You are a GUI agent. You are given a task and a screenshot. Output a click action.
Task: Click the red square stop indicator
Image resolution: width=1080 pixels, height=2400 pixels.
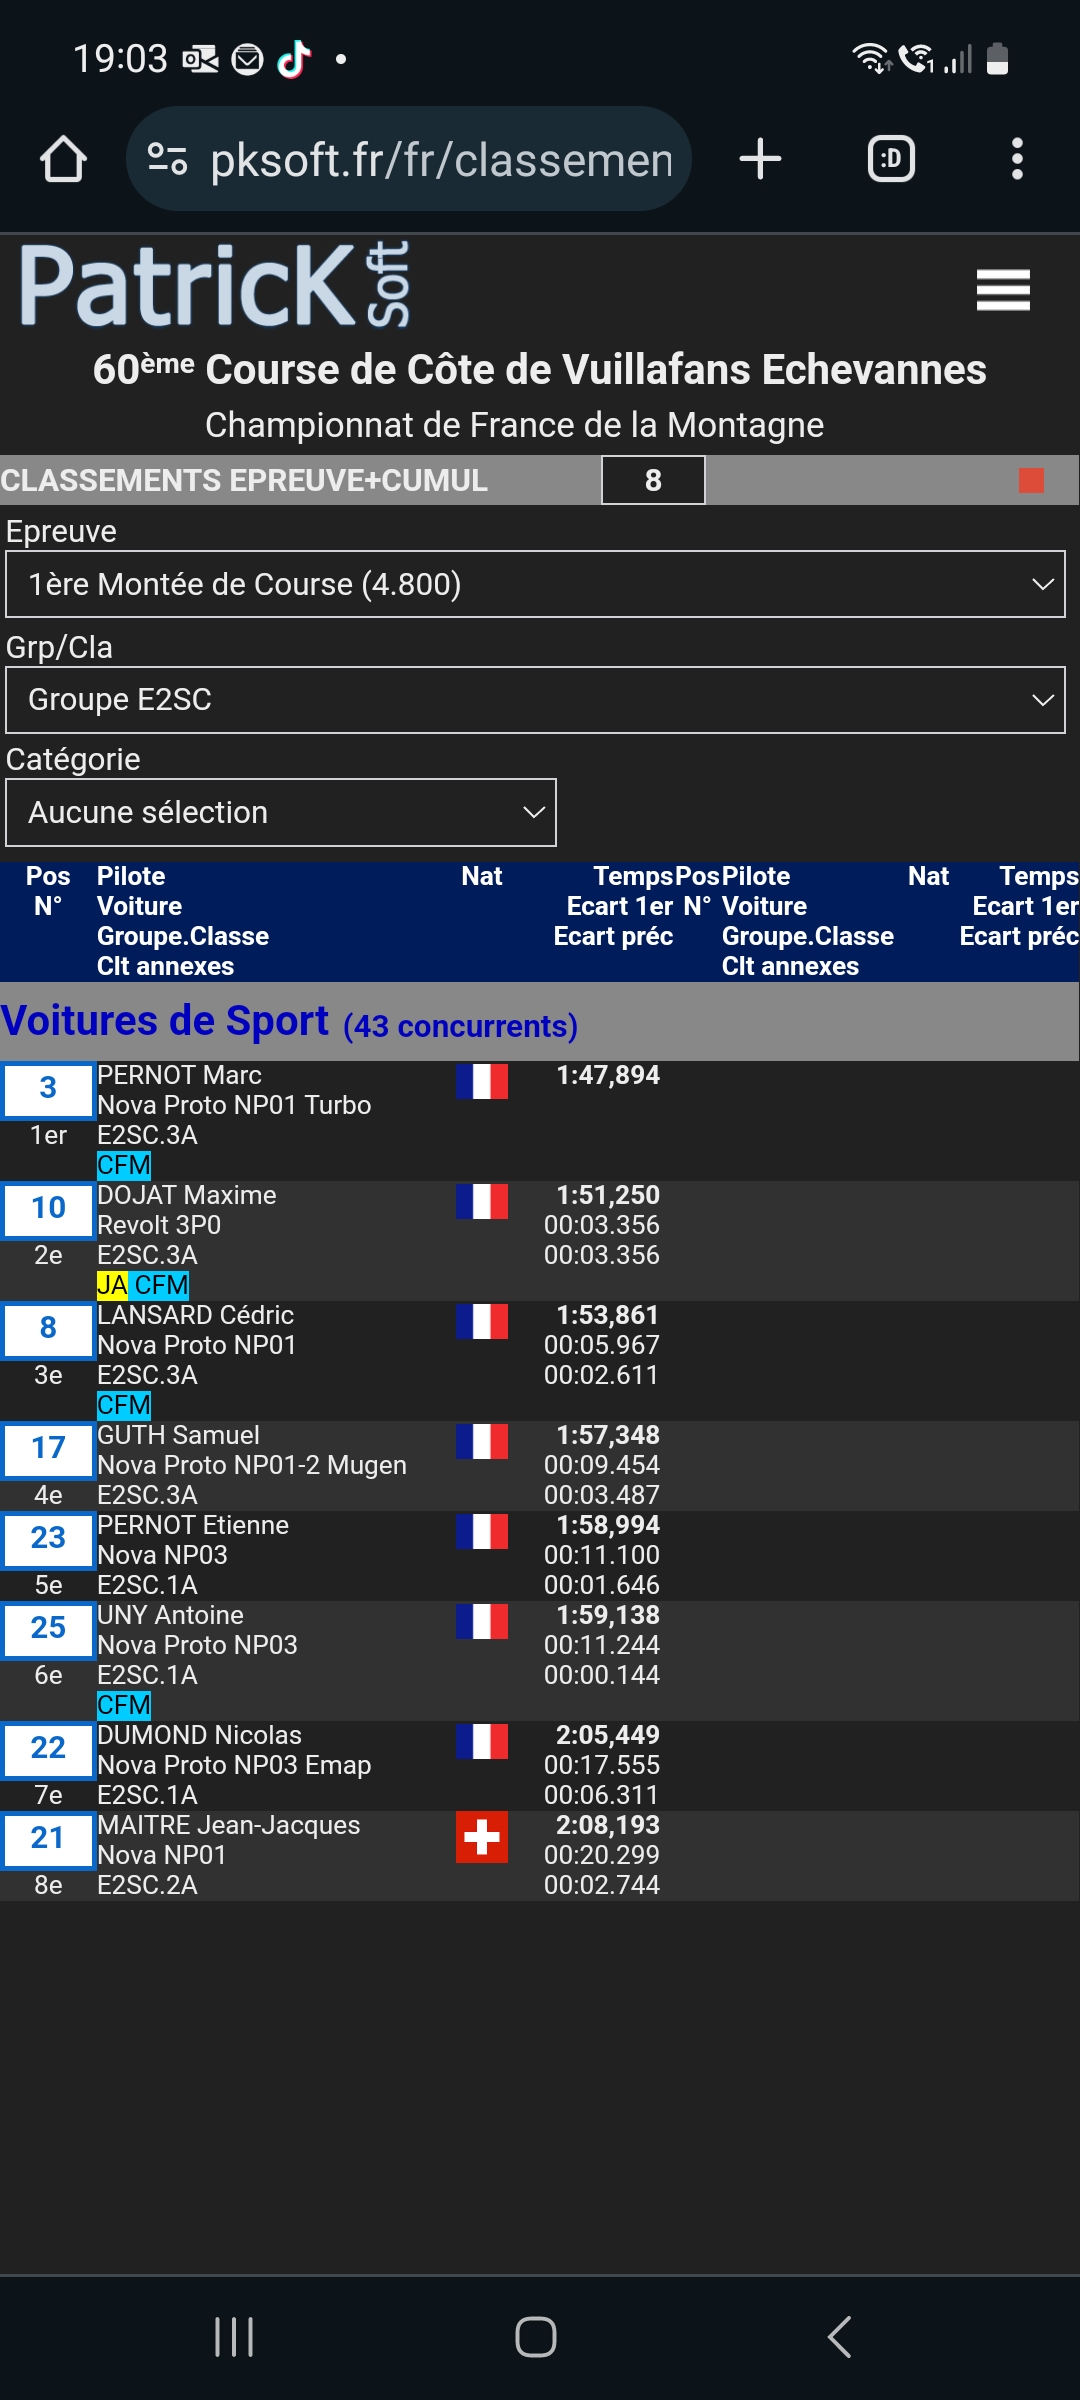pos(1031,481)
